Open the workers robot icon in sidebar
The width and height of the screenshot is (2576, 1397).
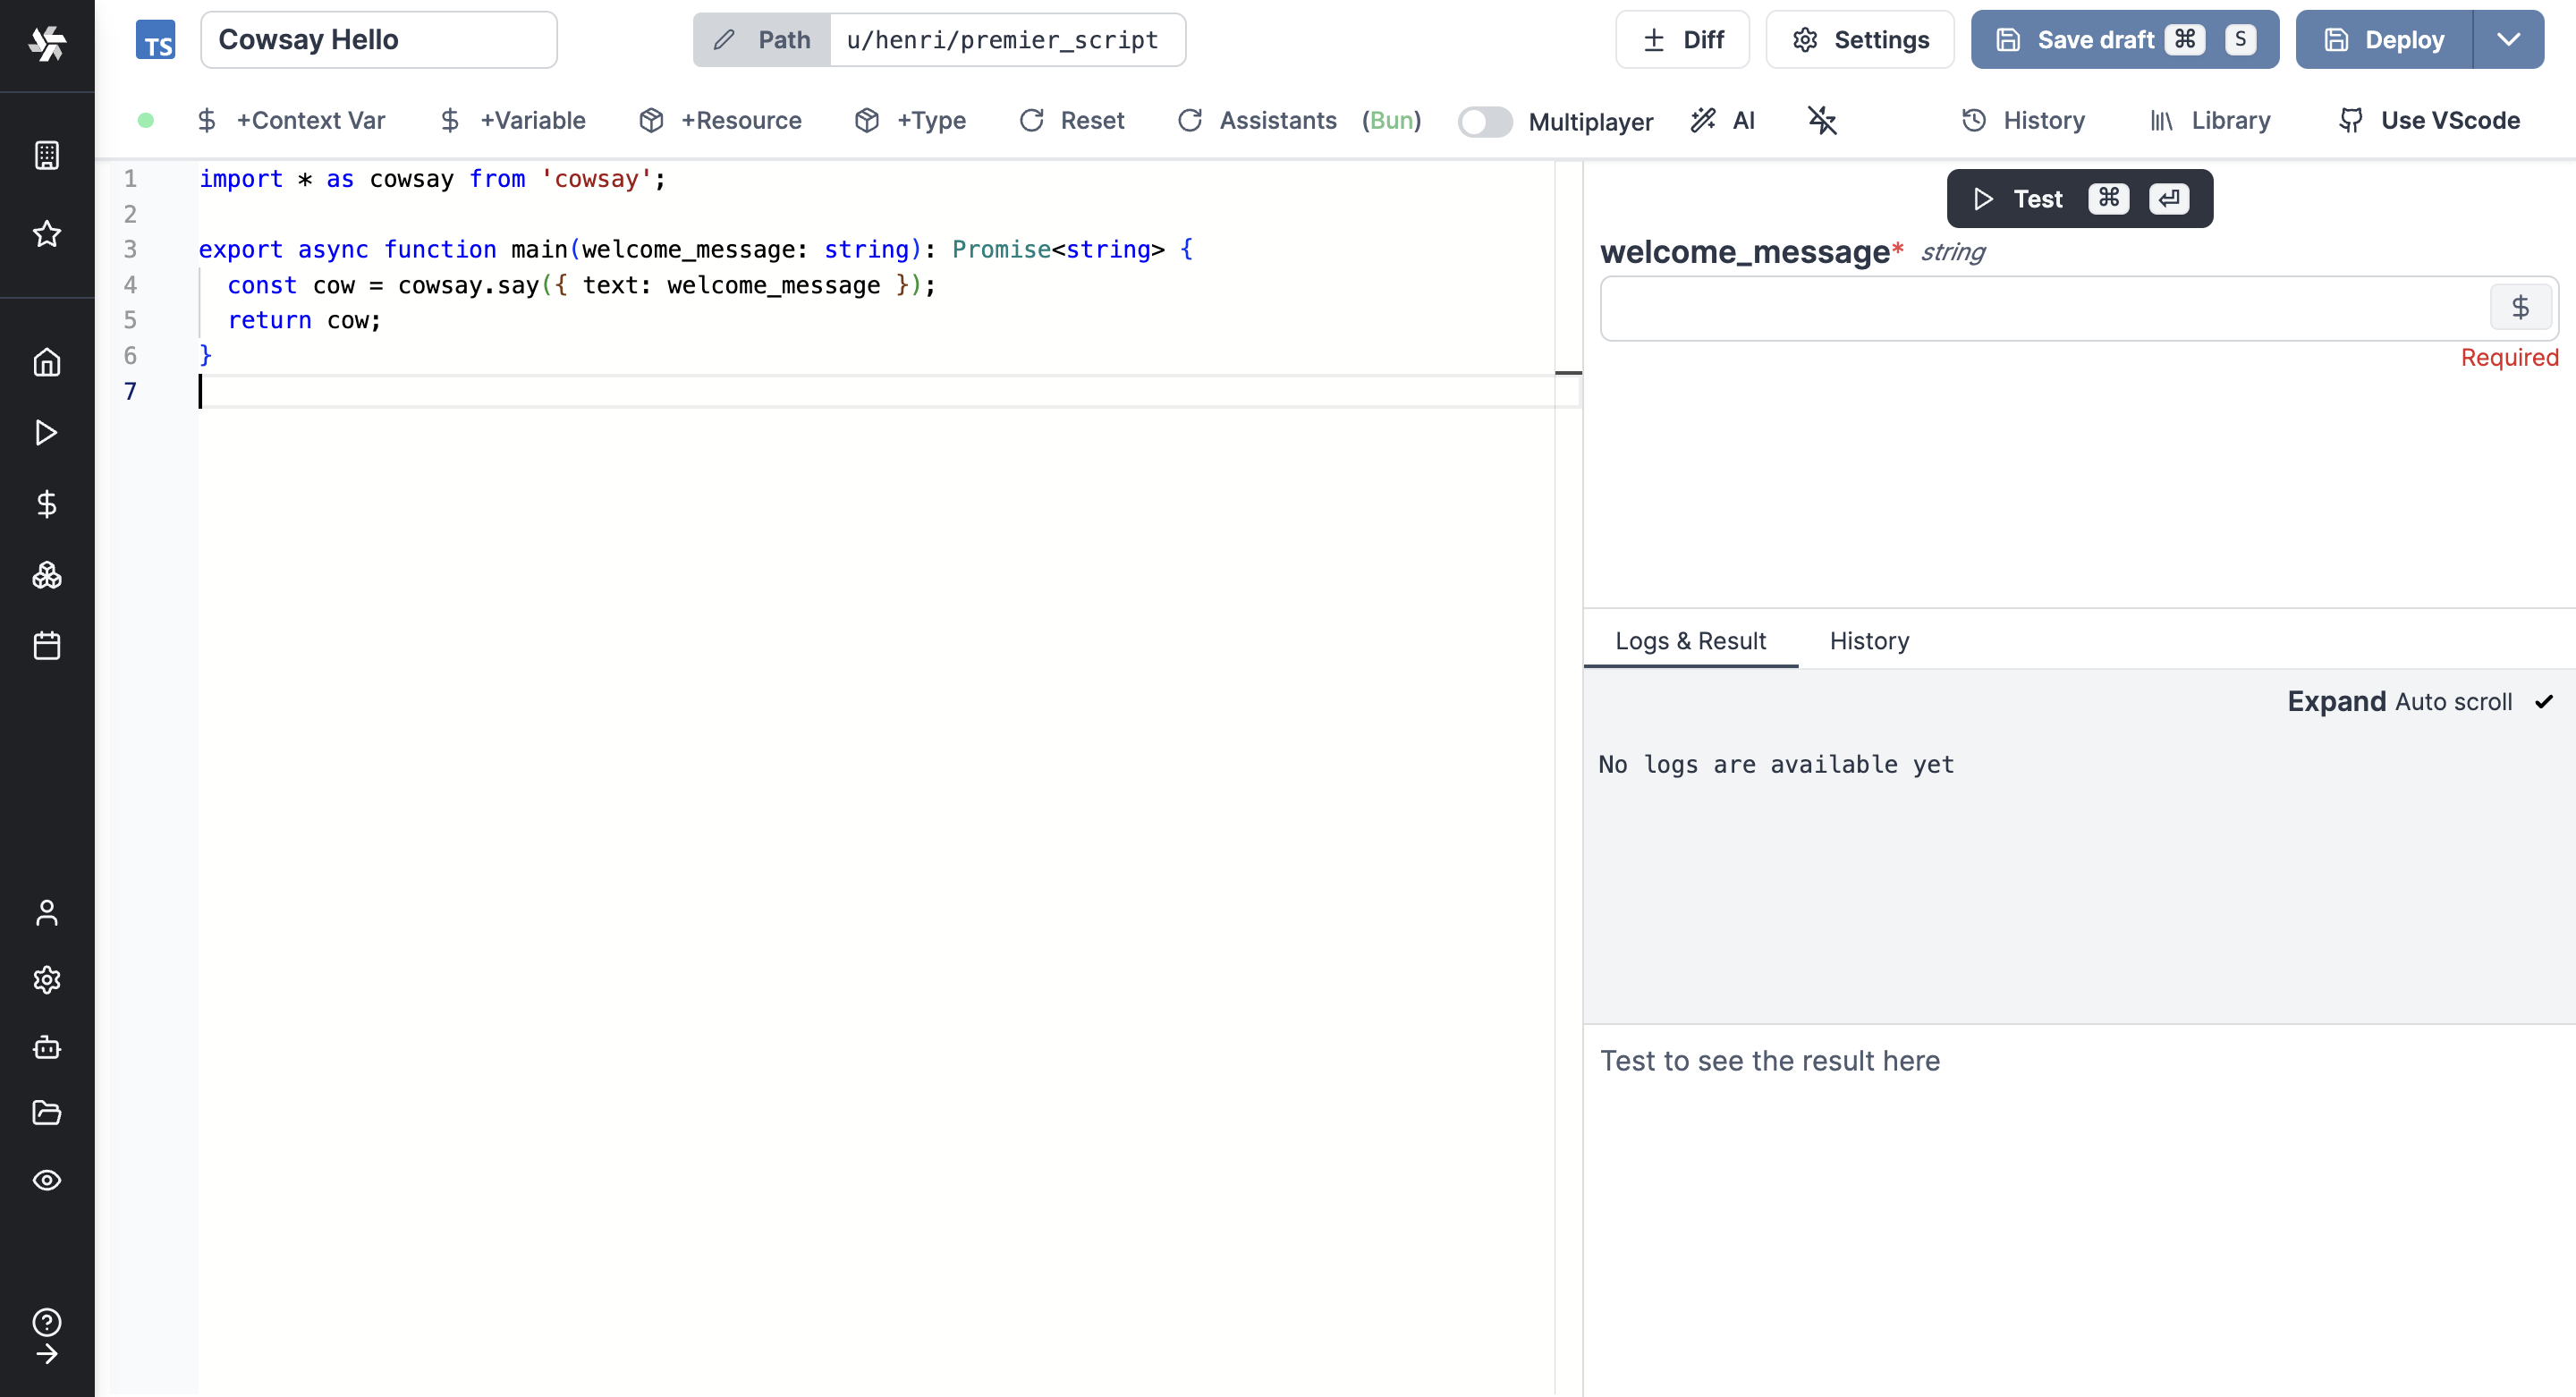point(46,1047)
